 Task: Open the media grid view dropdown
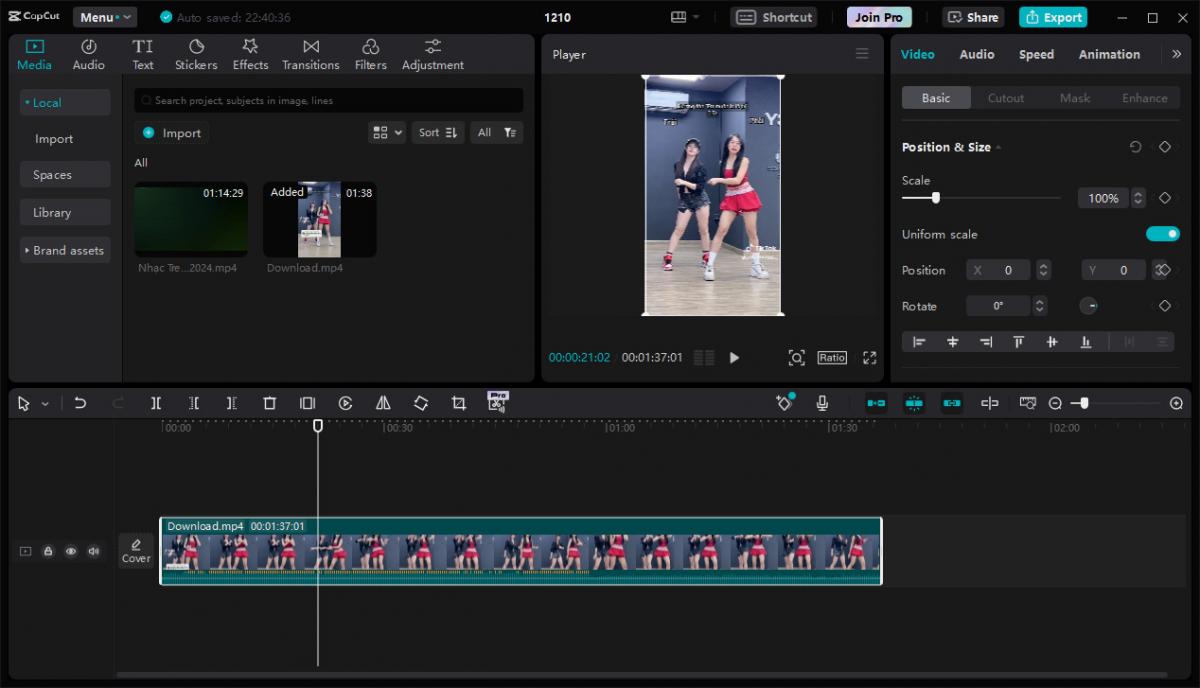pyautogui.click(x=386, y=132)
